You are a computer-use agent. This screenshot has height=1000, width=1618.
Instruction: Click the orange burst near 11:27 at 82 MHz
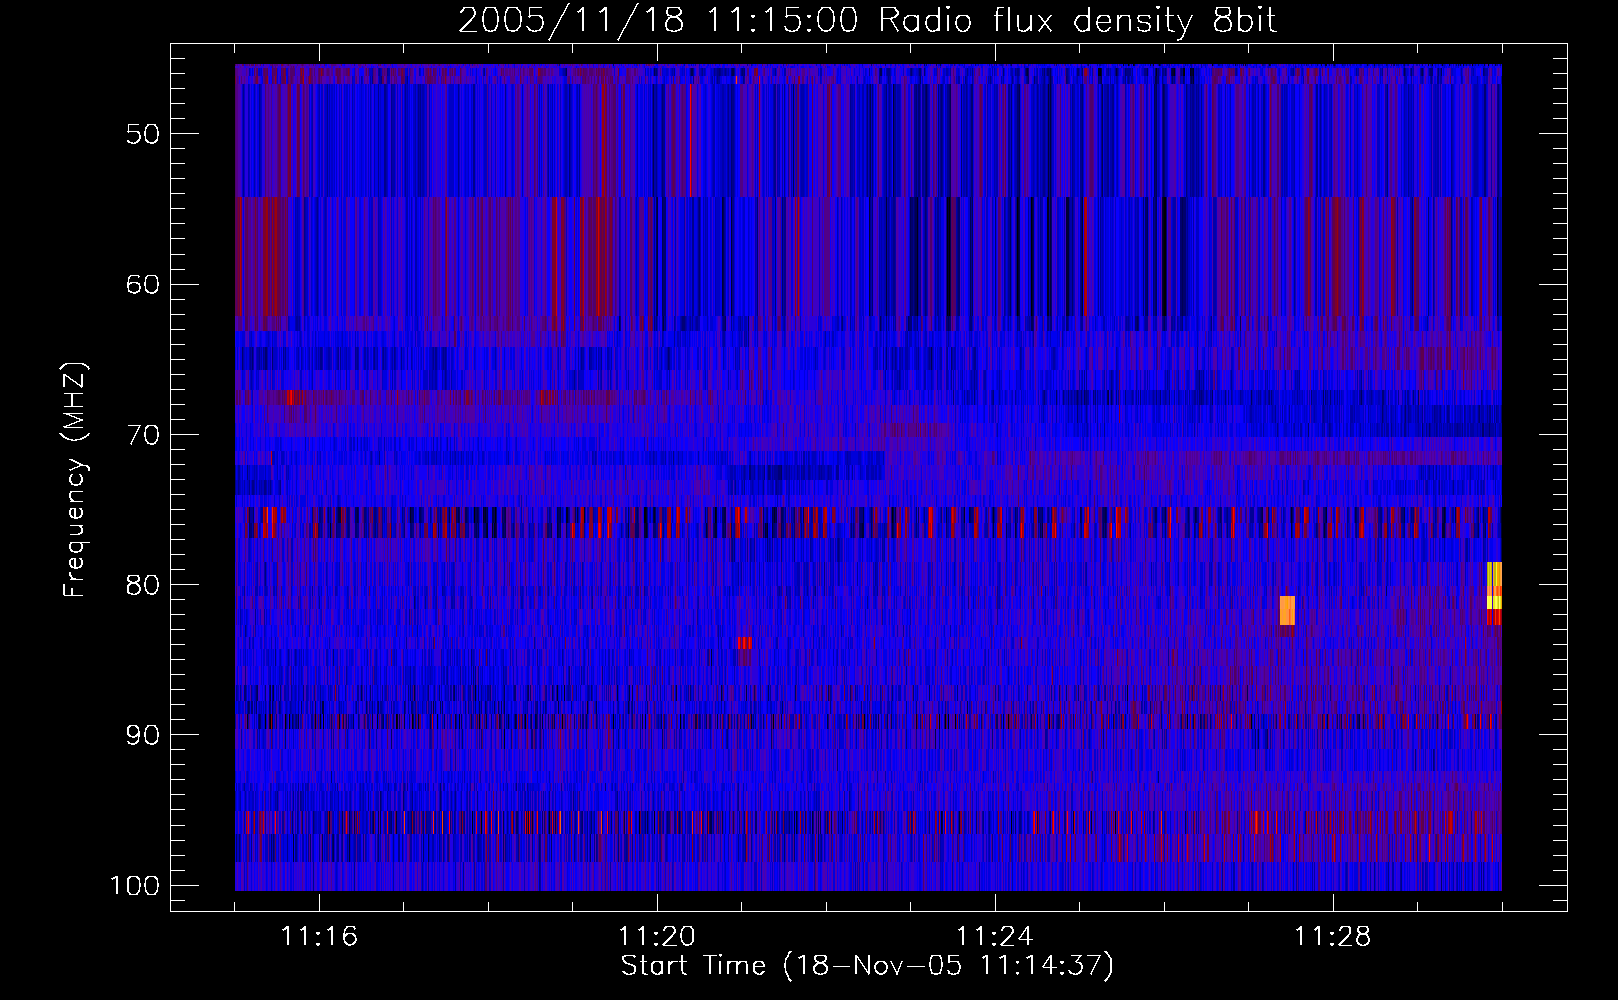click(x=1287, y=610)
